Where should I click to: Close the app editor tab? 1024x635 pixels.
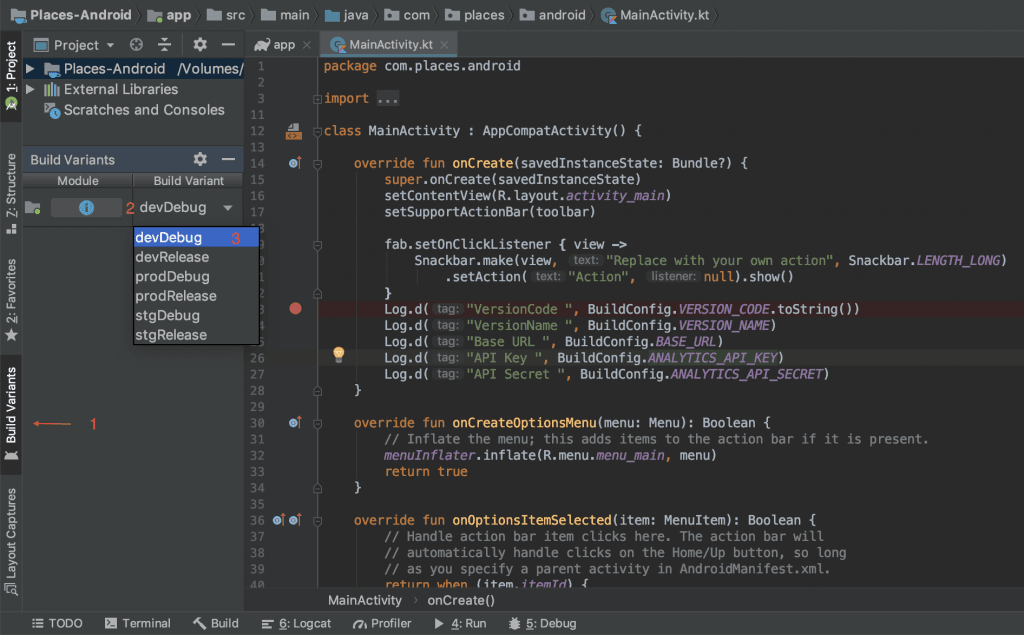click(307, 44)
